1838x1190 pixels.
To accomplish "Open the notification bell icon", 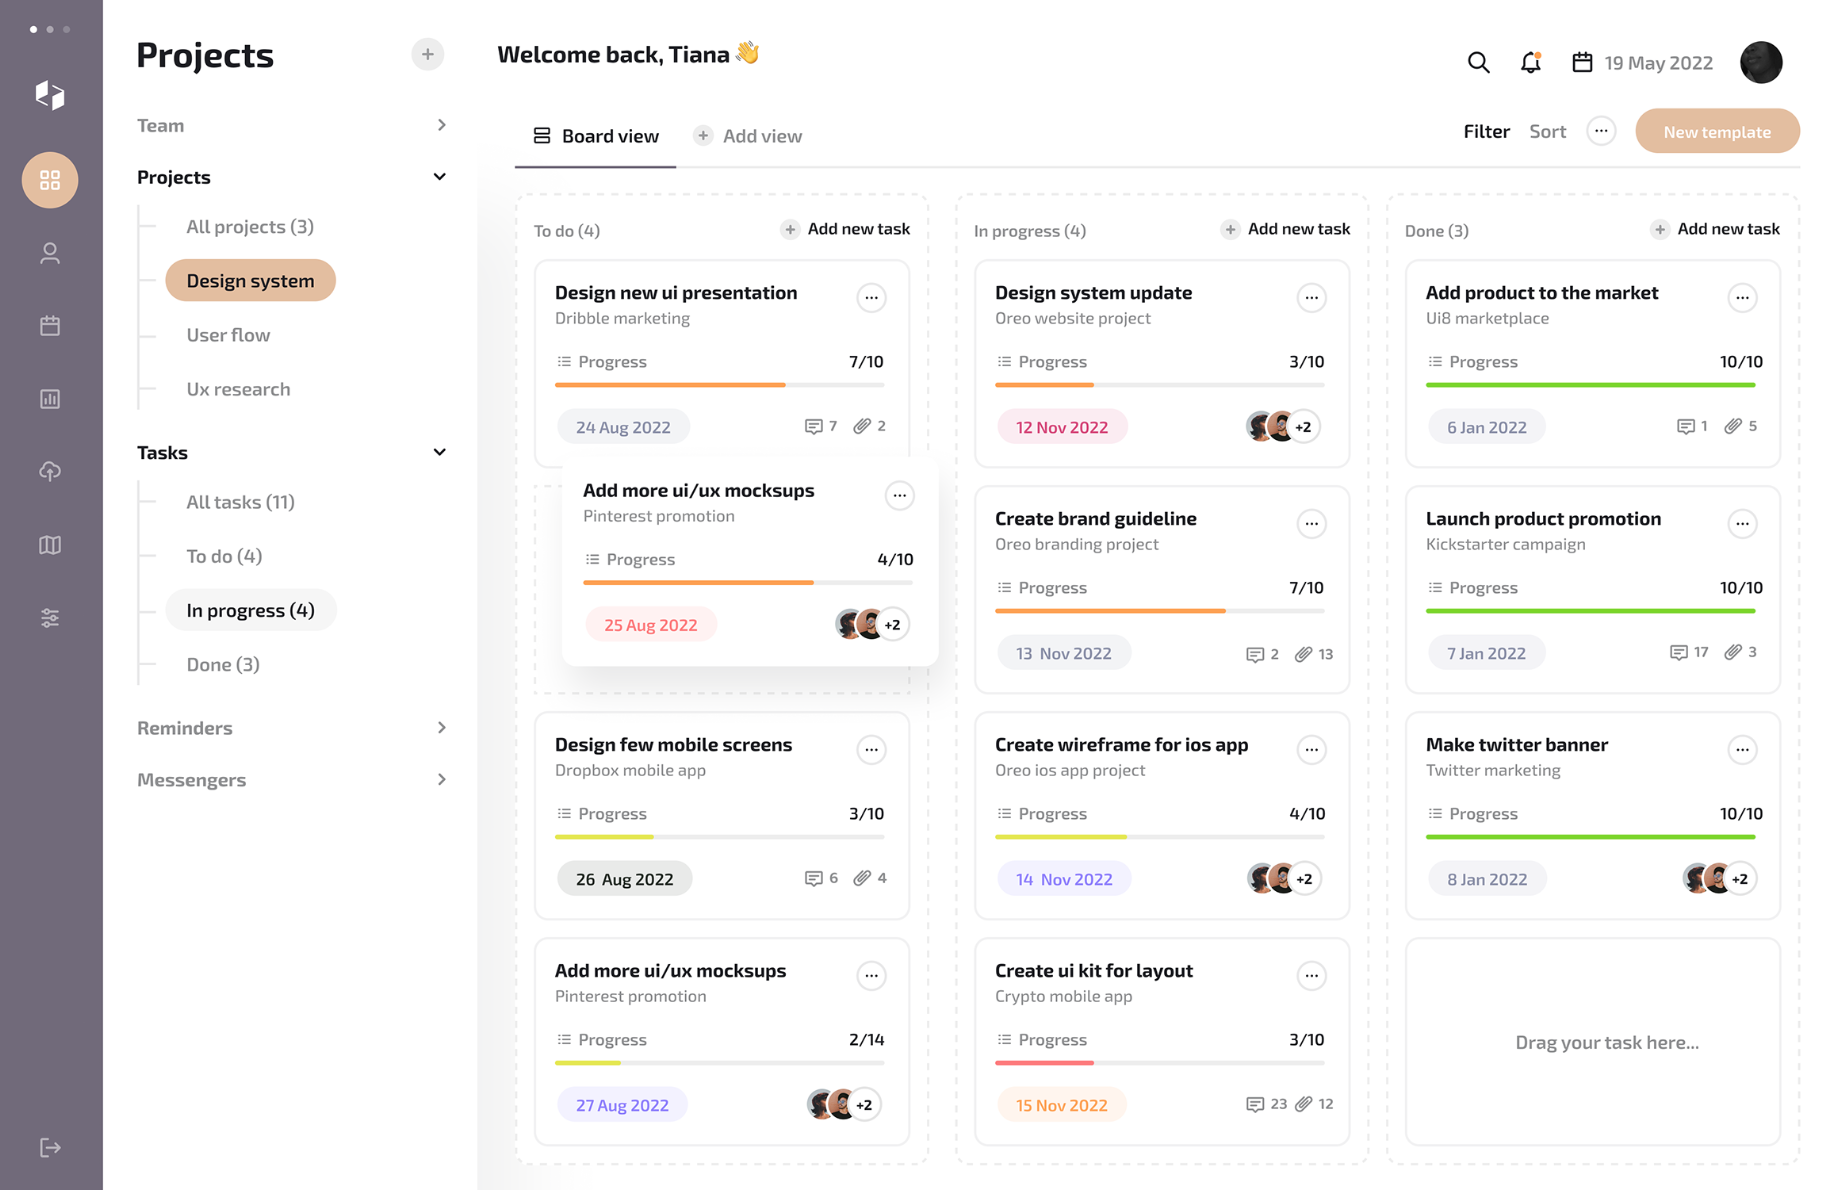I will [1530, 63].
